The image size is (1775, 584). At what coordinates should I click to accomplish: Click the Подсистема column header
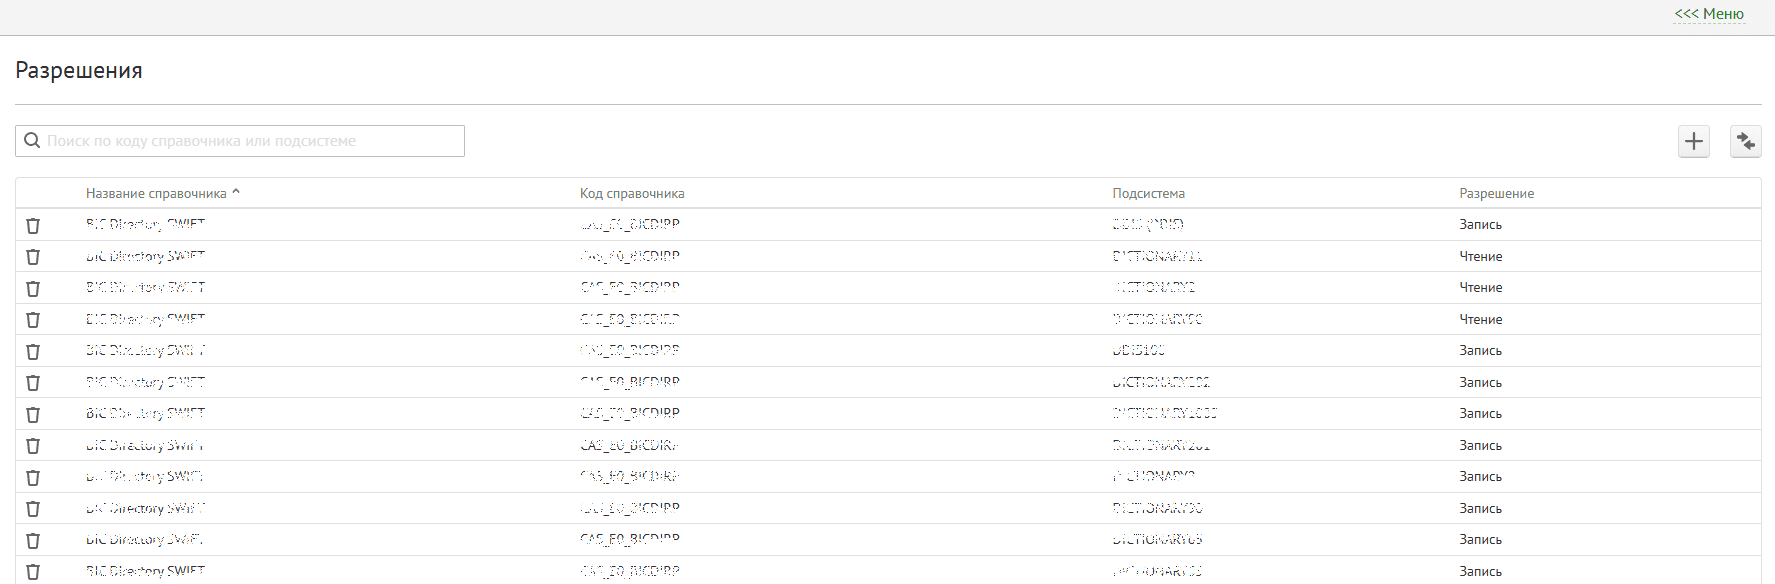click(1148, 194)
